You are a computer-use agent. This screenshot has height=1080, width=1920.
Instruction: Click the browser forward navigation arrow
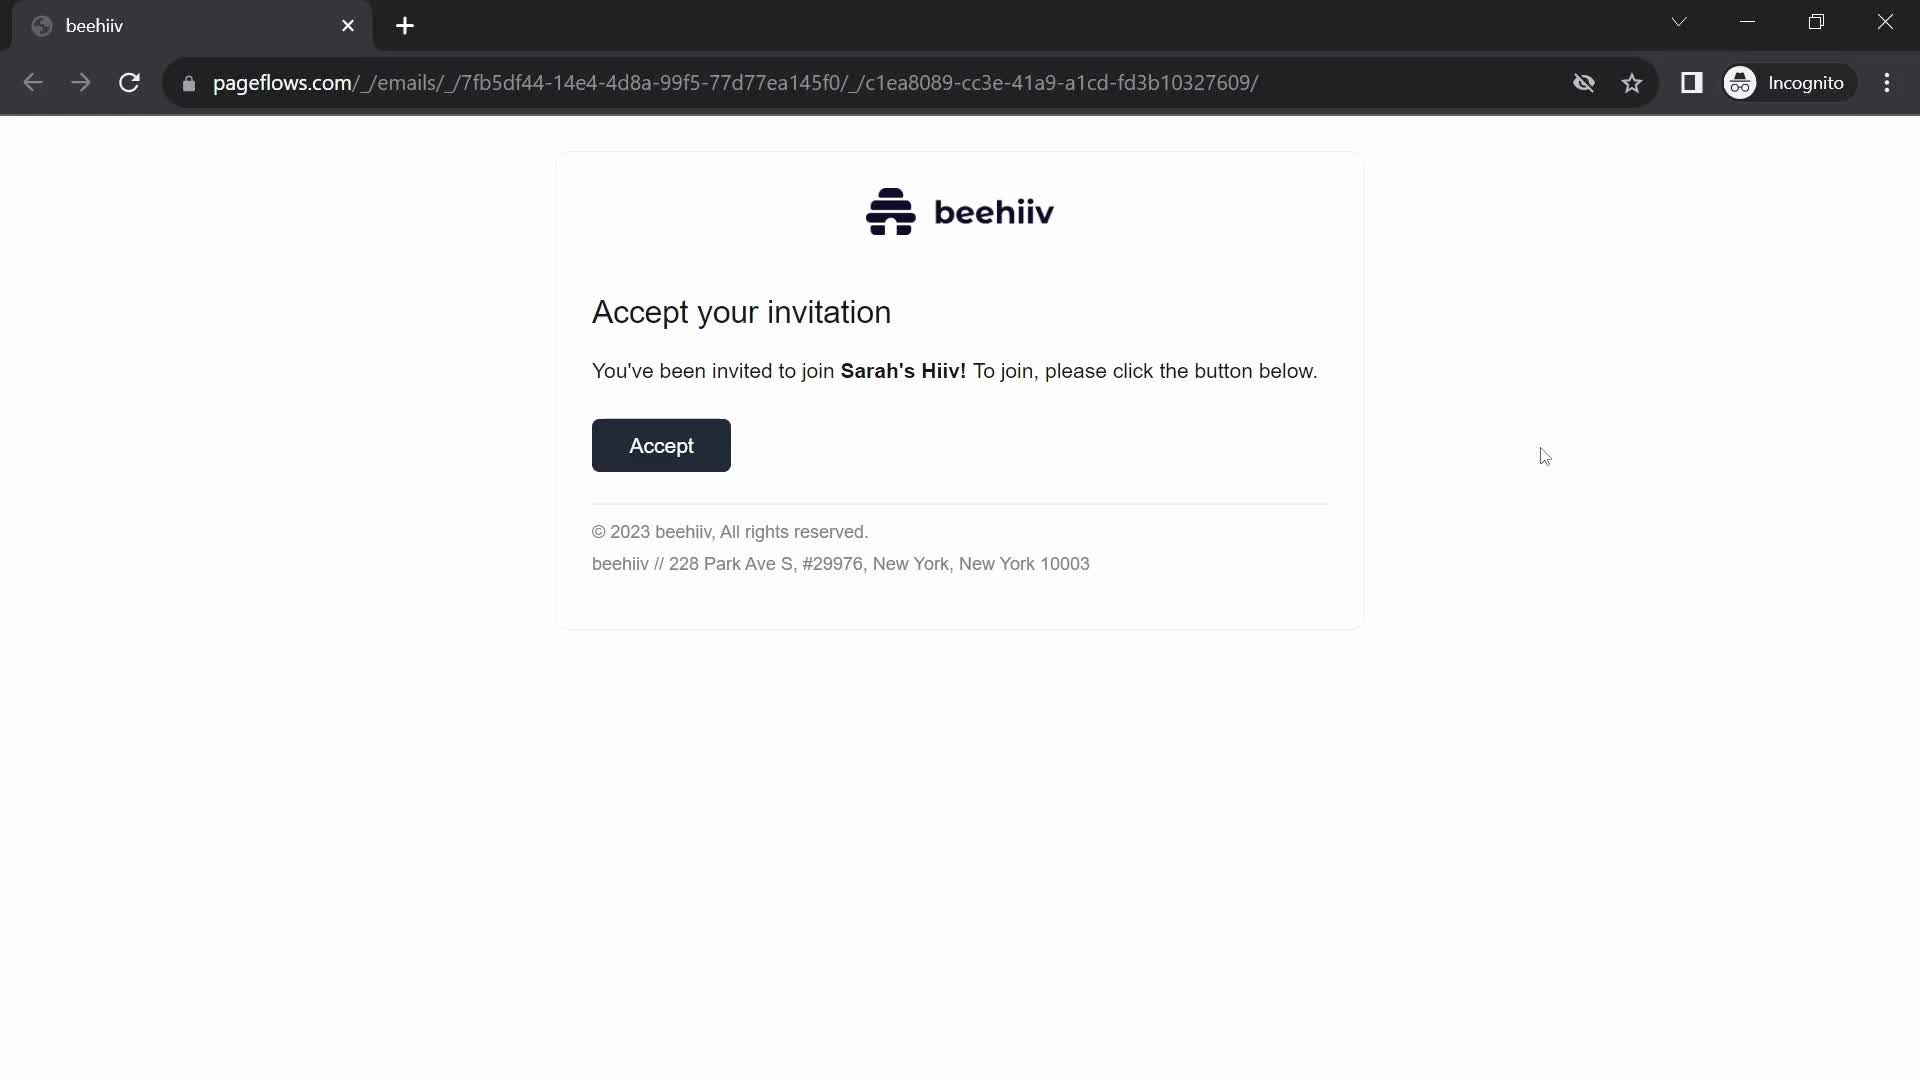tap(82, 83)
